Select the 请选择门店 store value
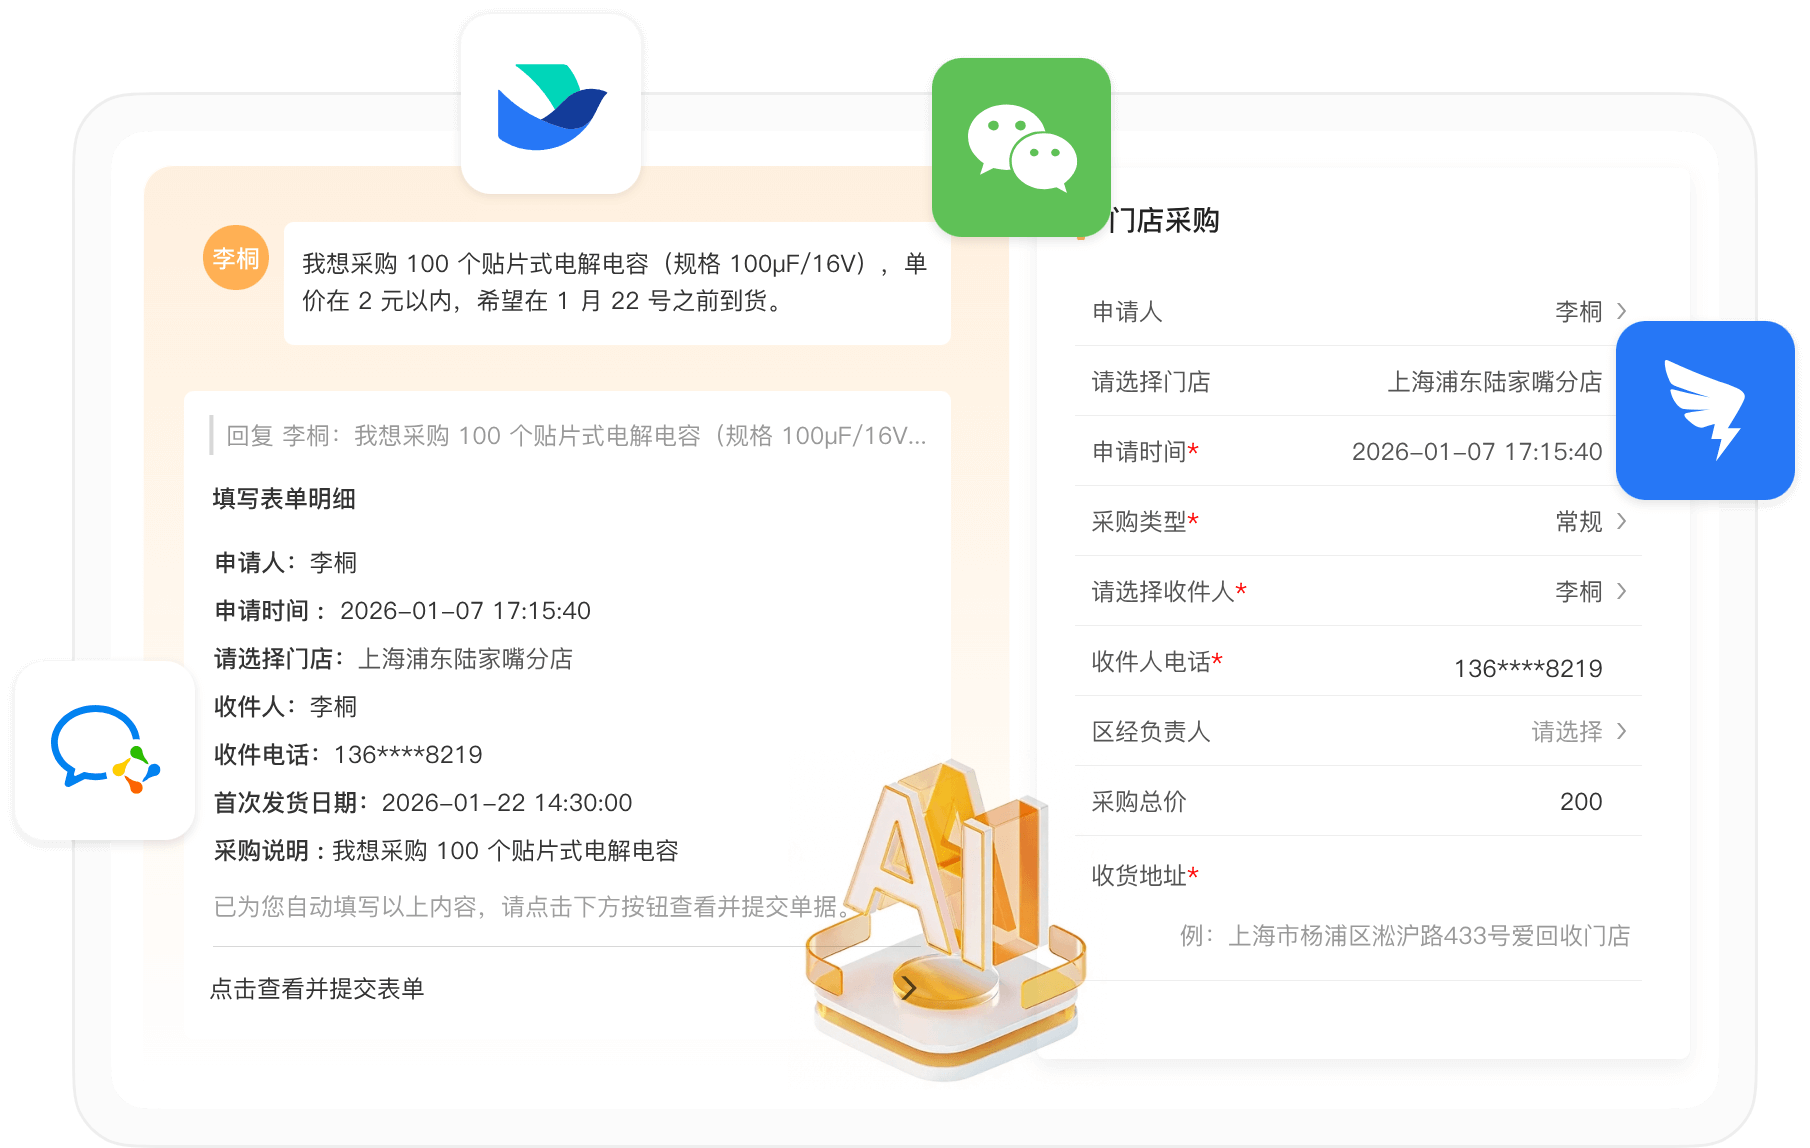1810x1148 pixels. tap(1494, 381)
